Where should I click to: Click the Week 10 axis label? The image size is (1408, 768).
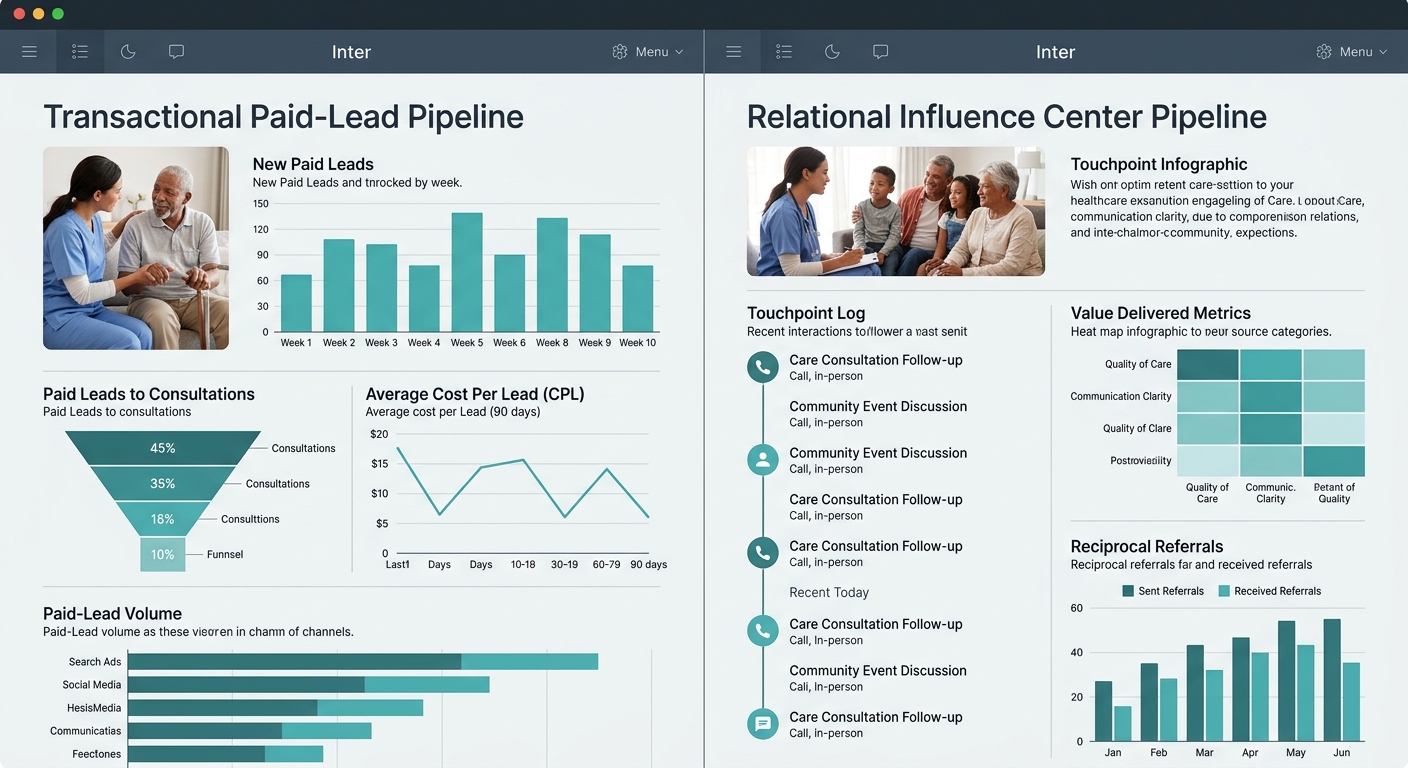[x=638, y=343]
